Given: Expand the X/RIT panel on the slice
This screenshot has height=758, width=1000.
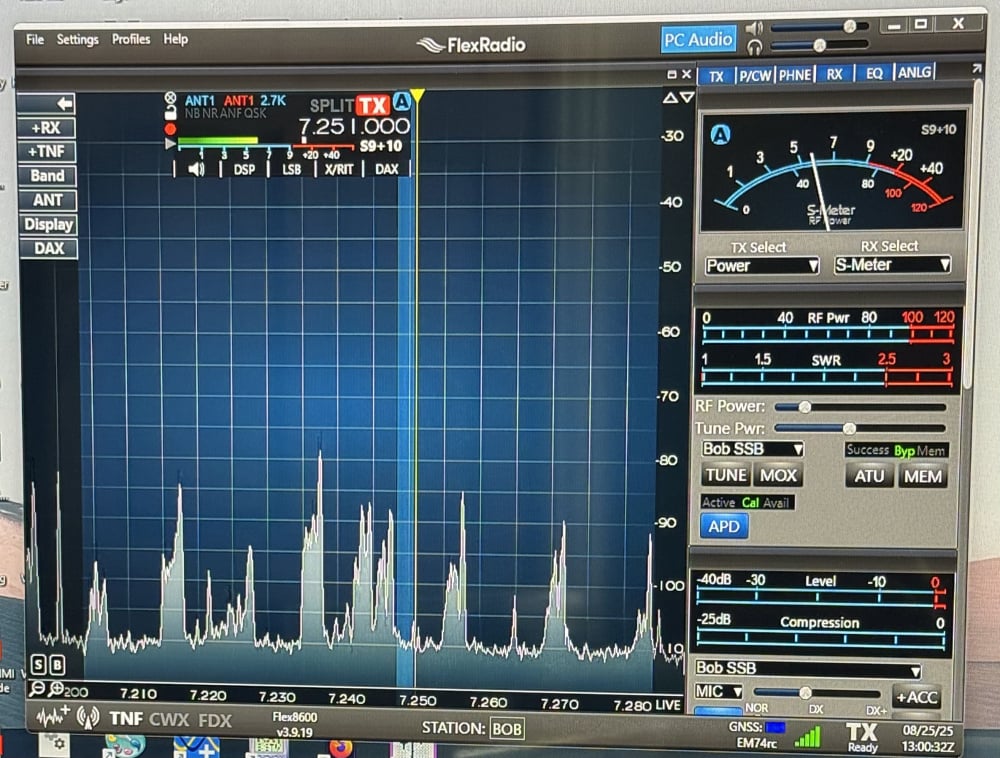Looking at the screenshot, I should 339,170.
